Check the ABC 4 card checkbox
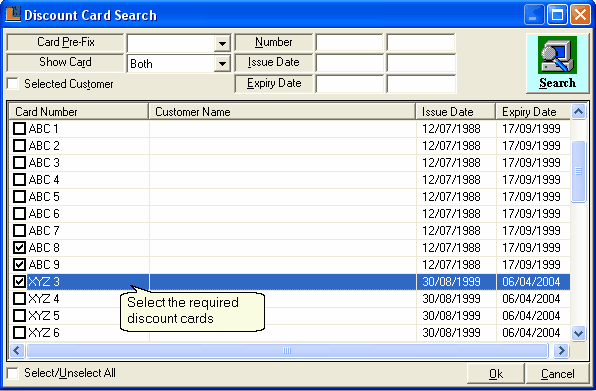Viewport: 596px width, 391px height. pos(19,179)
